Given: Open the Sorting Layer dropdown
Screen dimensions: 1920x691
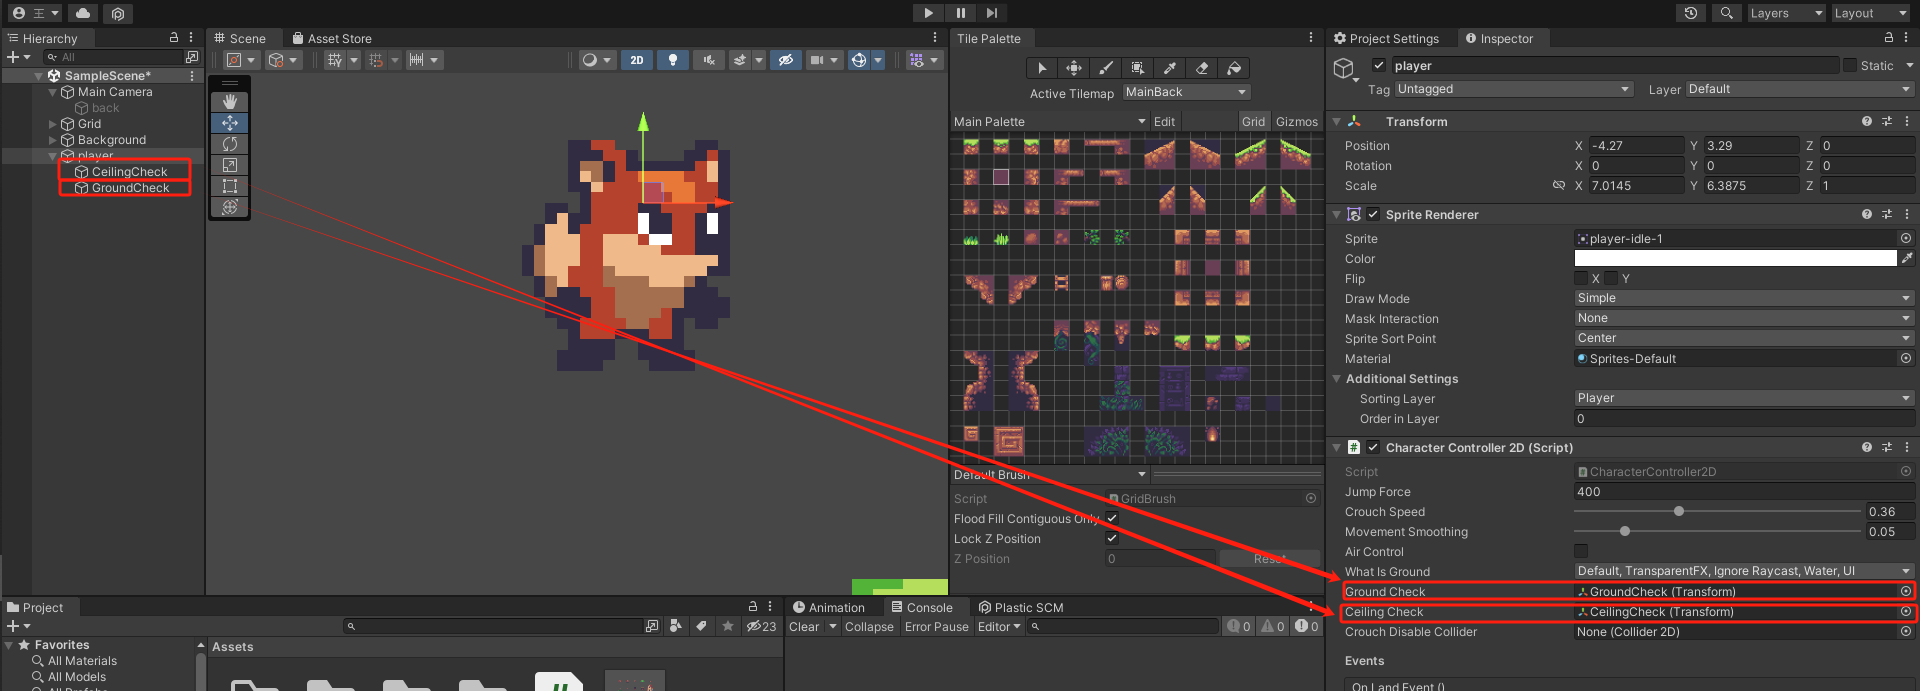Looking at the screenshot, I should (x=1744, y=398).
